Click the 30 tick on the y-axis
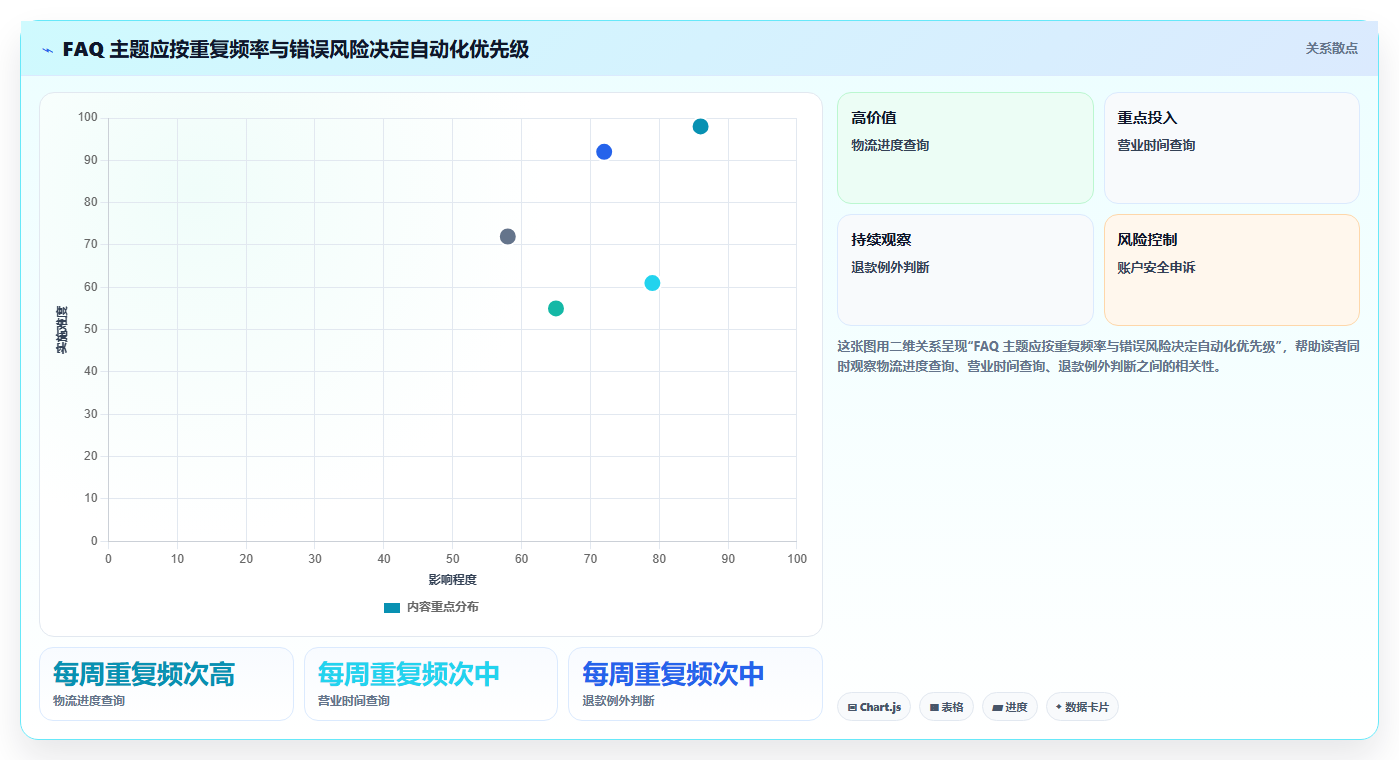This screenshot has width=1399, height=760. pyautogui.click(x=91, y=414)
